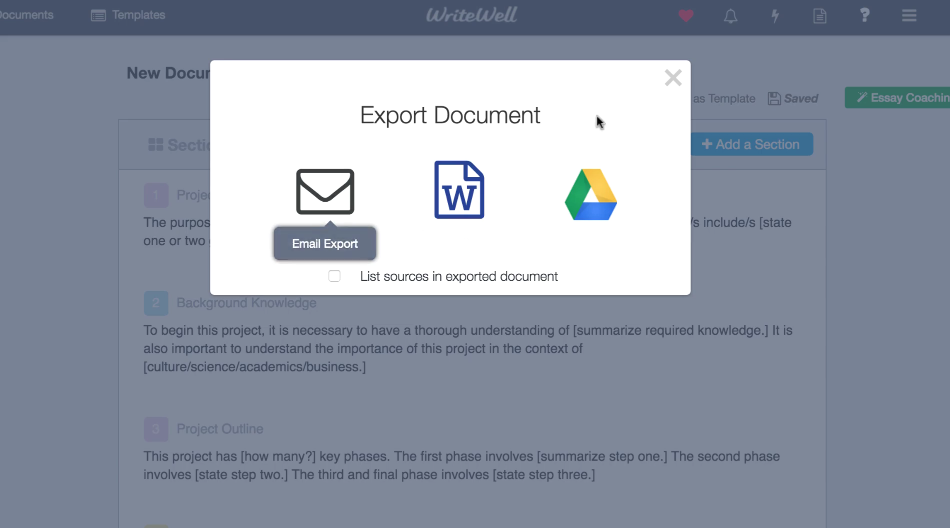Export document as Word file icon
The image size is (950, 528).
click(459, 190)
